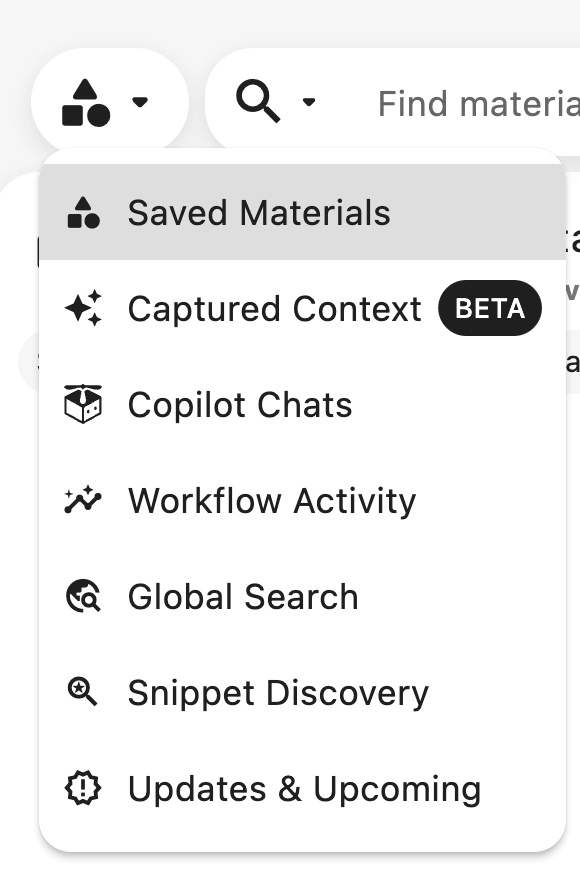Image resolution: width=580 pixels, height=870 pixels.
Task: Choose Copilot Chats from the menu
Action: coord(239,404)
